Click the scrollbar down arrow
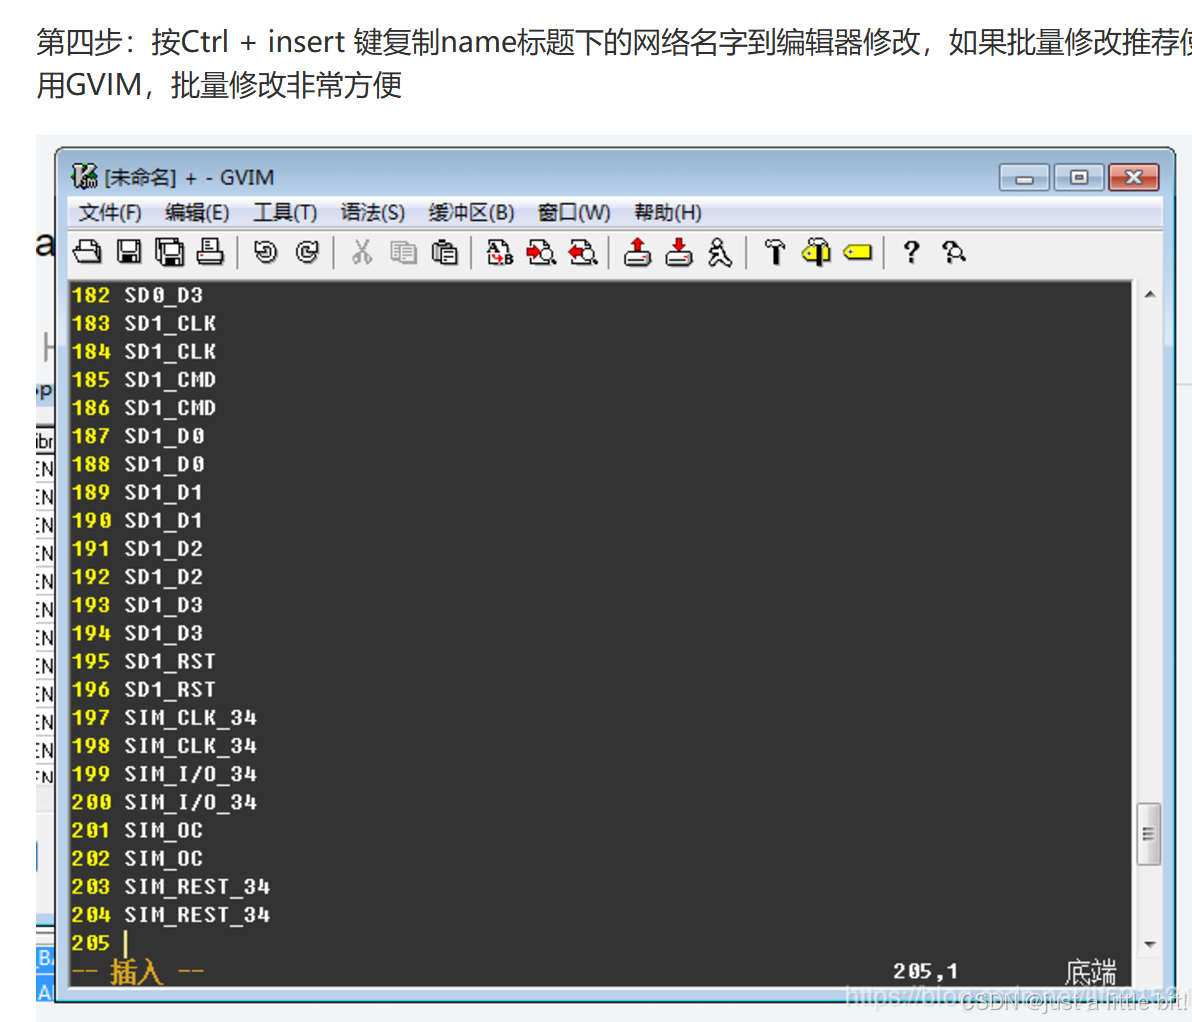Viewport: 1192px width, 1022px height. point(1150,944)
